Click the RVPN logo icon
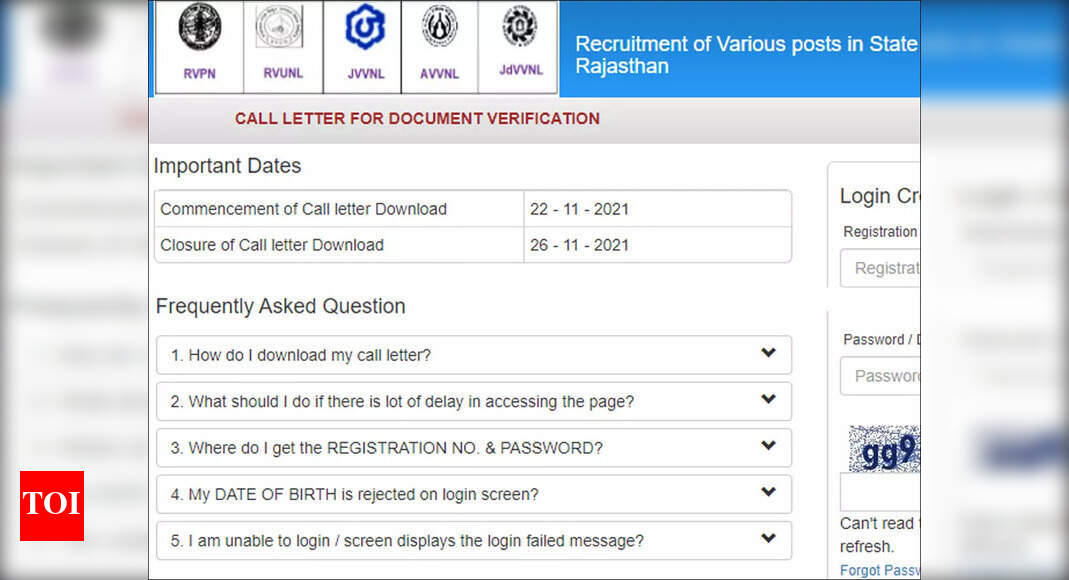Image resolution: width=1069 pixels, height=580 pixels. [200, 27]
